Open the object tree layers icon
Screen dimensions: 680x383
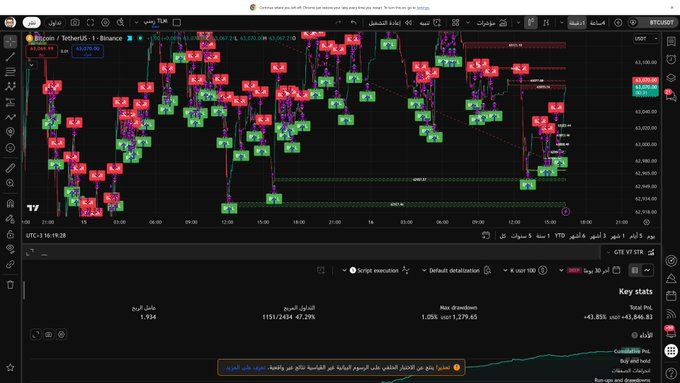pos(671,78)
